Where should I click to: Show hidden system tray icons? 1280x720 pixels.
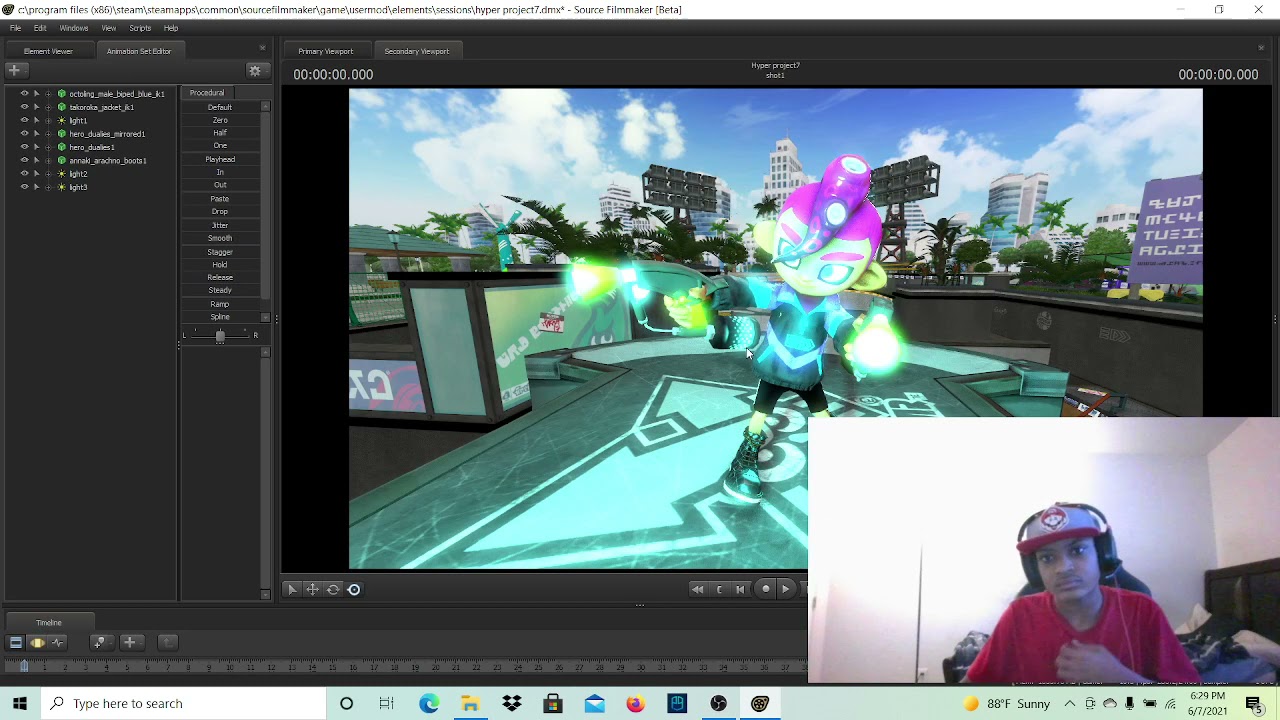click(1070, 704)
